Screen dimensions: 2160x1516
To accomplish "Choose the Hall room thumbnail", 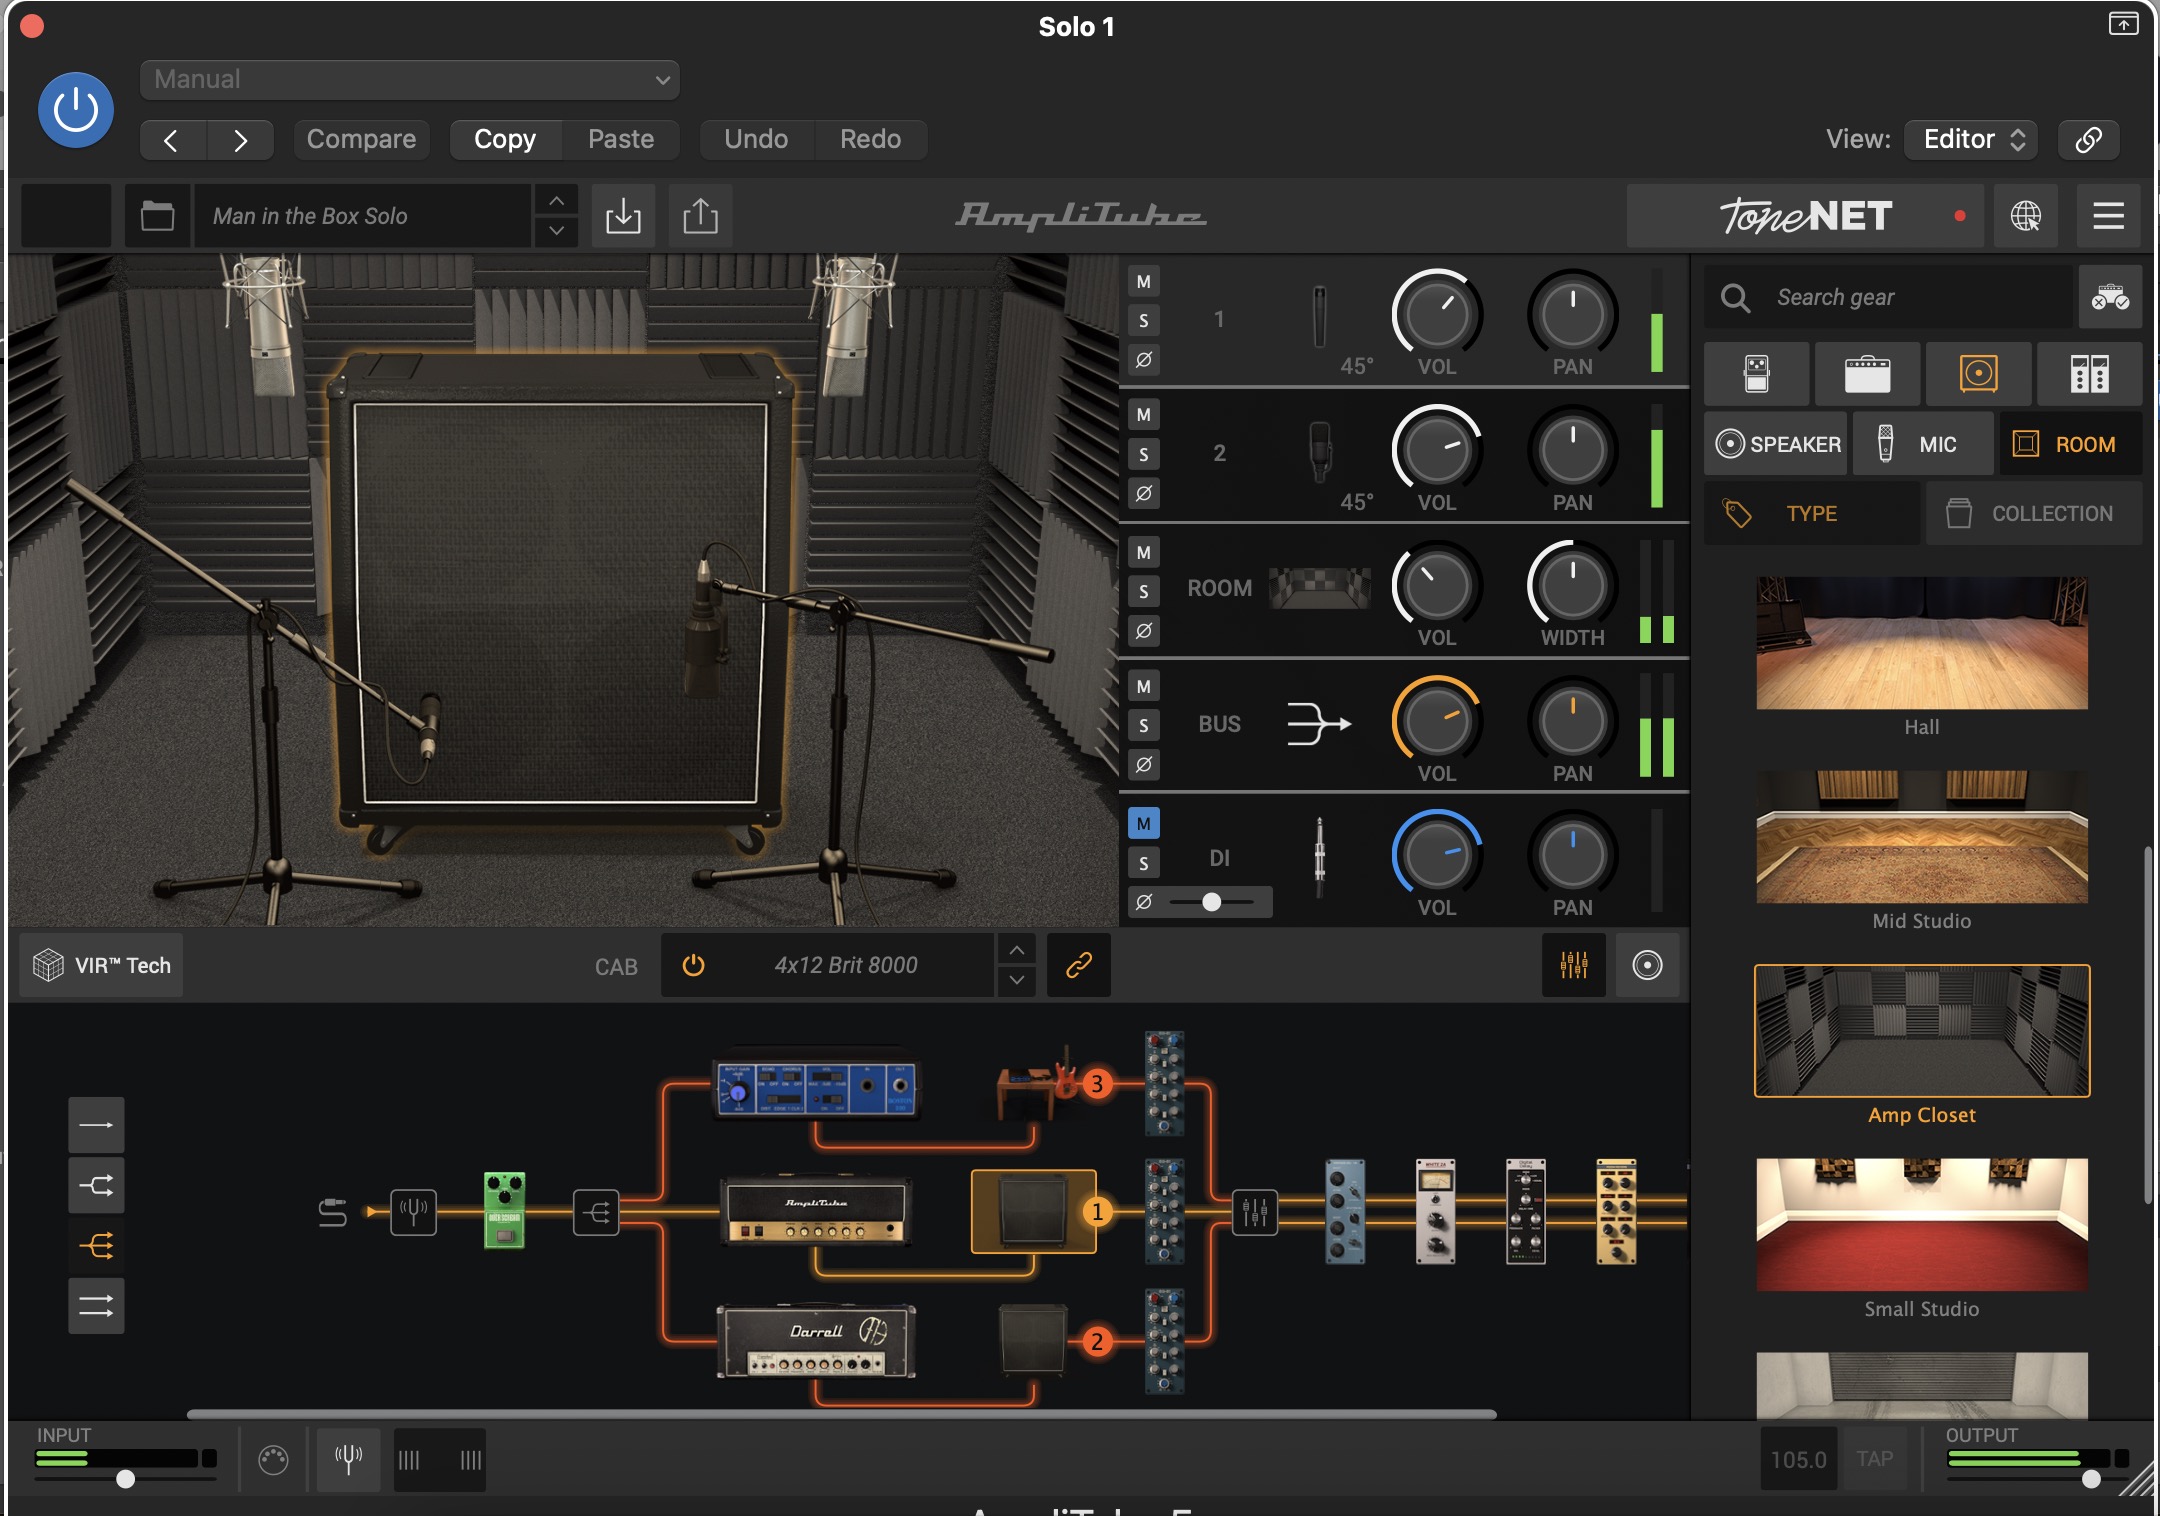I will click(1921, 643).
